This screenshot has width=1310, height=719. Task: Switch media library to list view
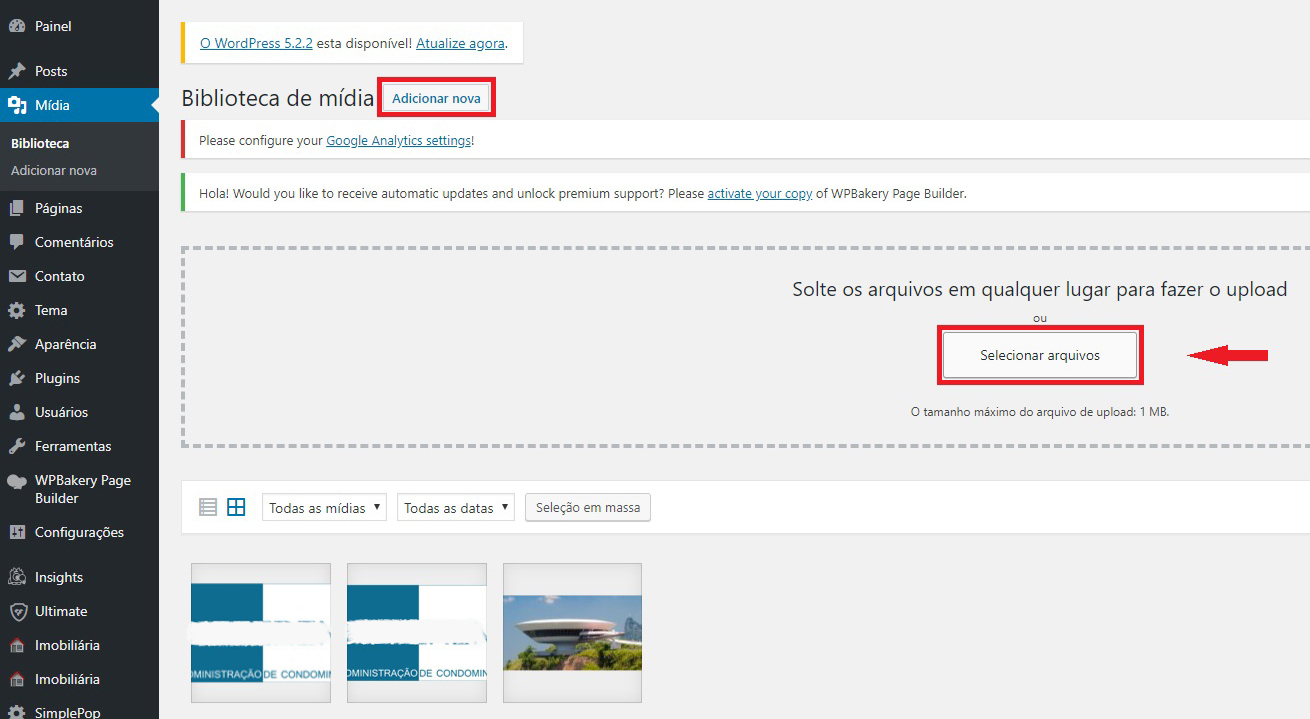pos(208,506)
